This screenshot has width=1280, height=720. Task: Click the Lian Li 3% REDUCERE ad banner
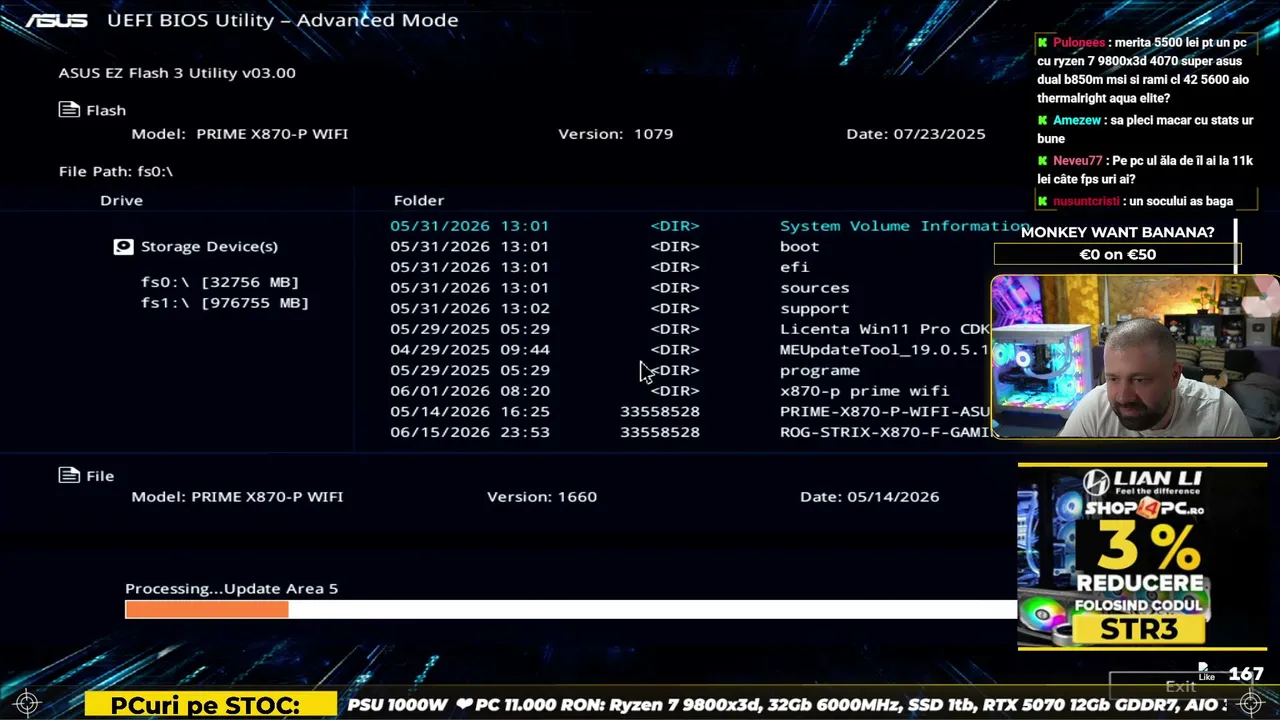[x=1142, y=556]
